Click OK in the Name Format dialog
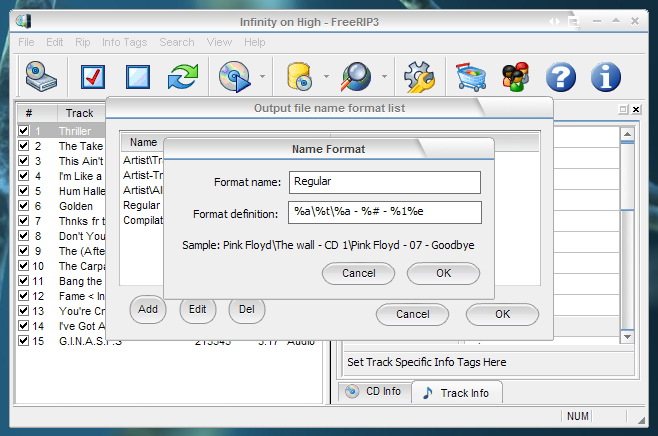 pos(443,273)
